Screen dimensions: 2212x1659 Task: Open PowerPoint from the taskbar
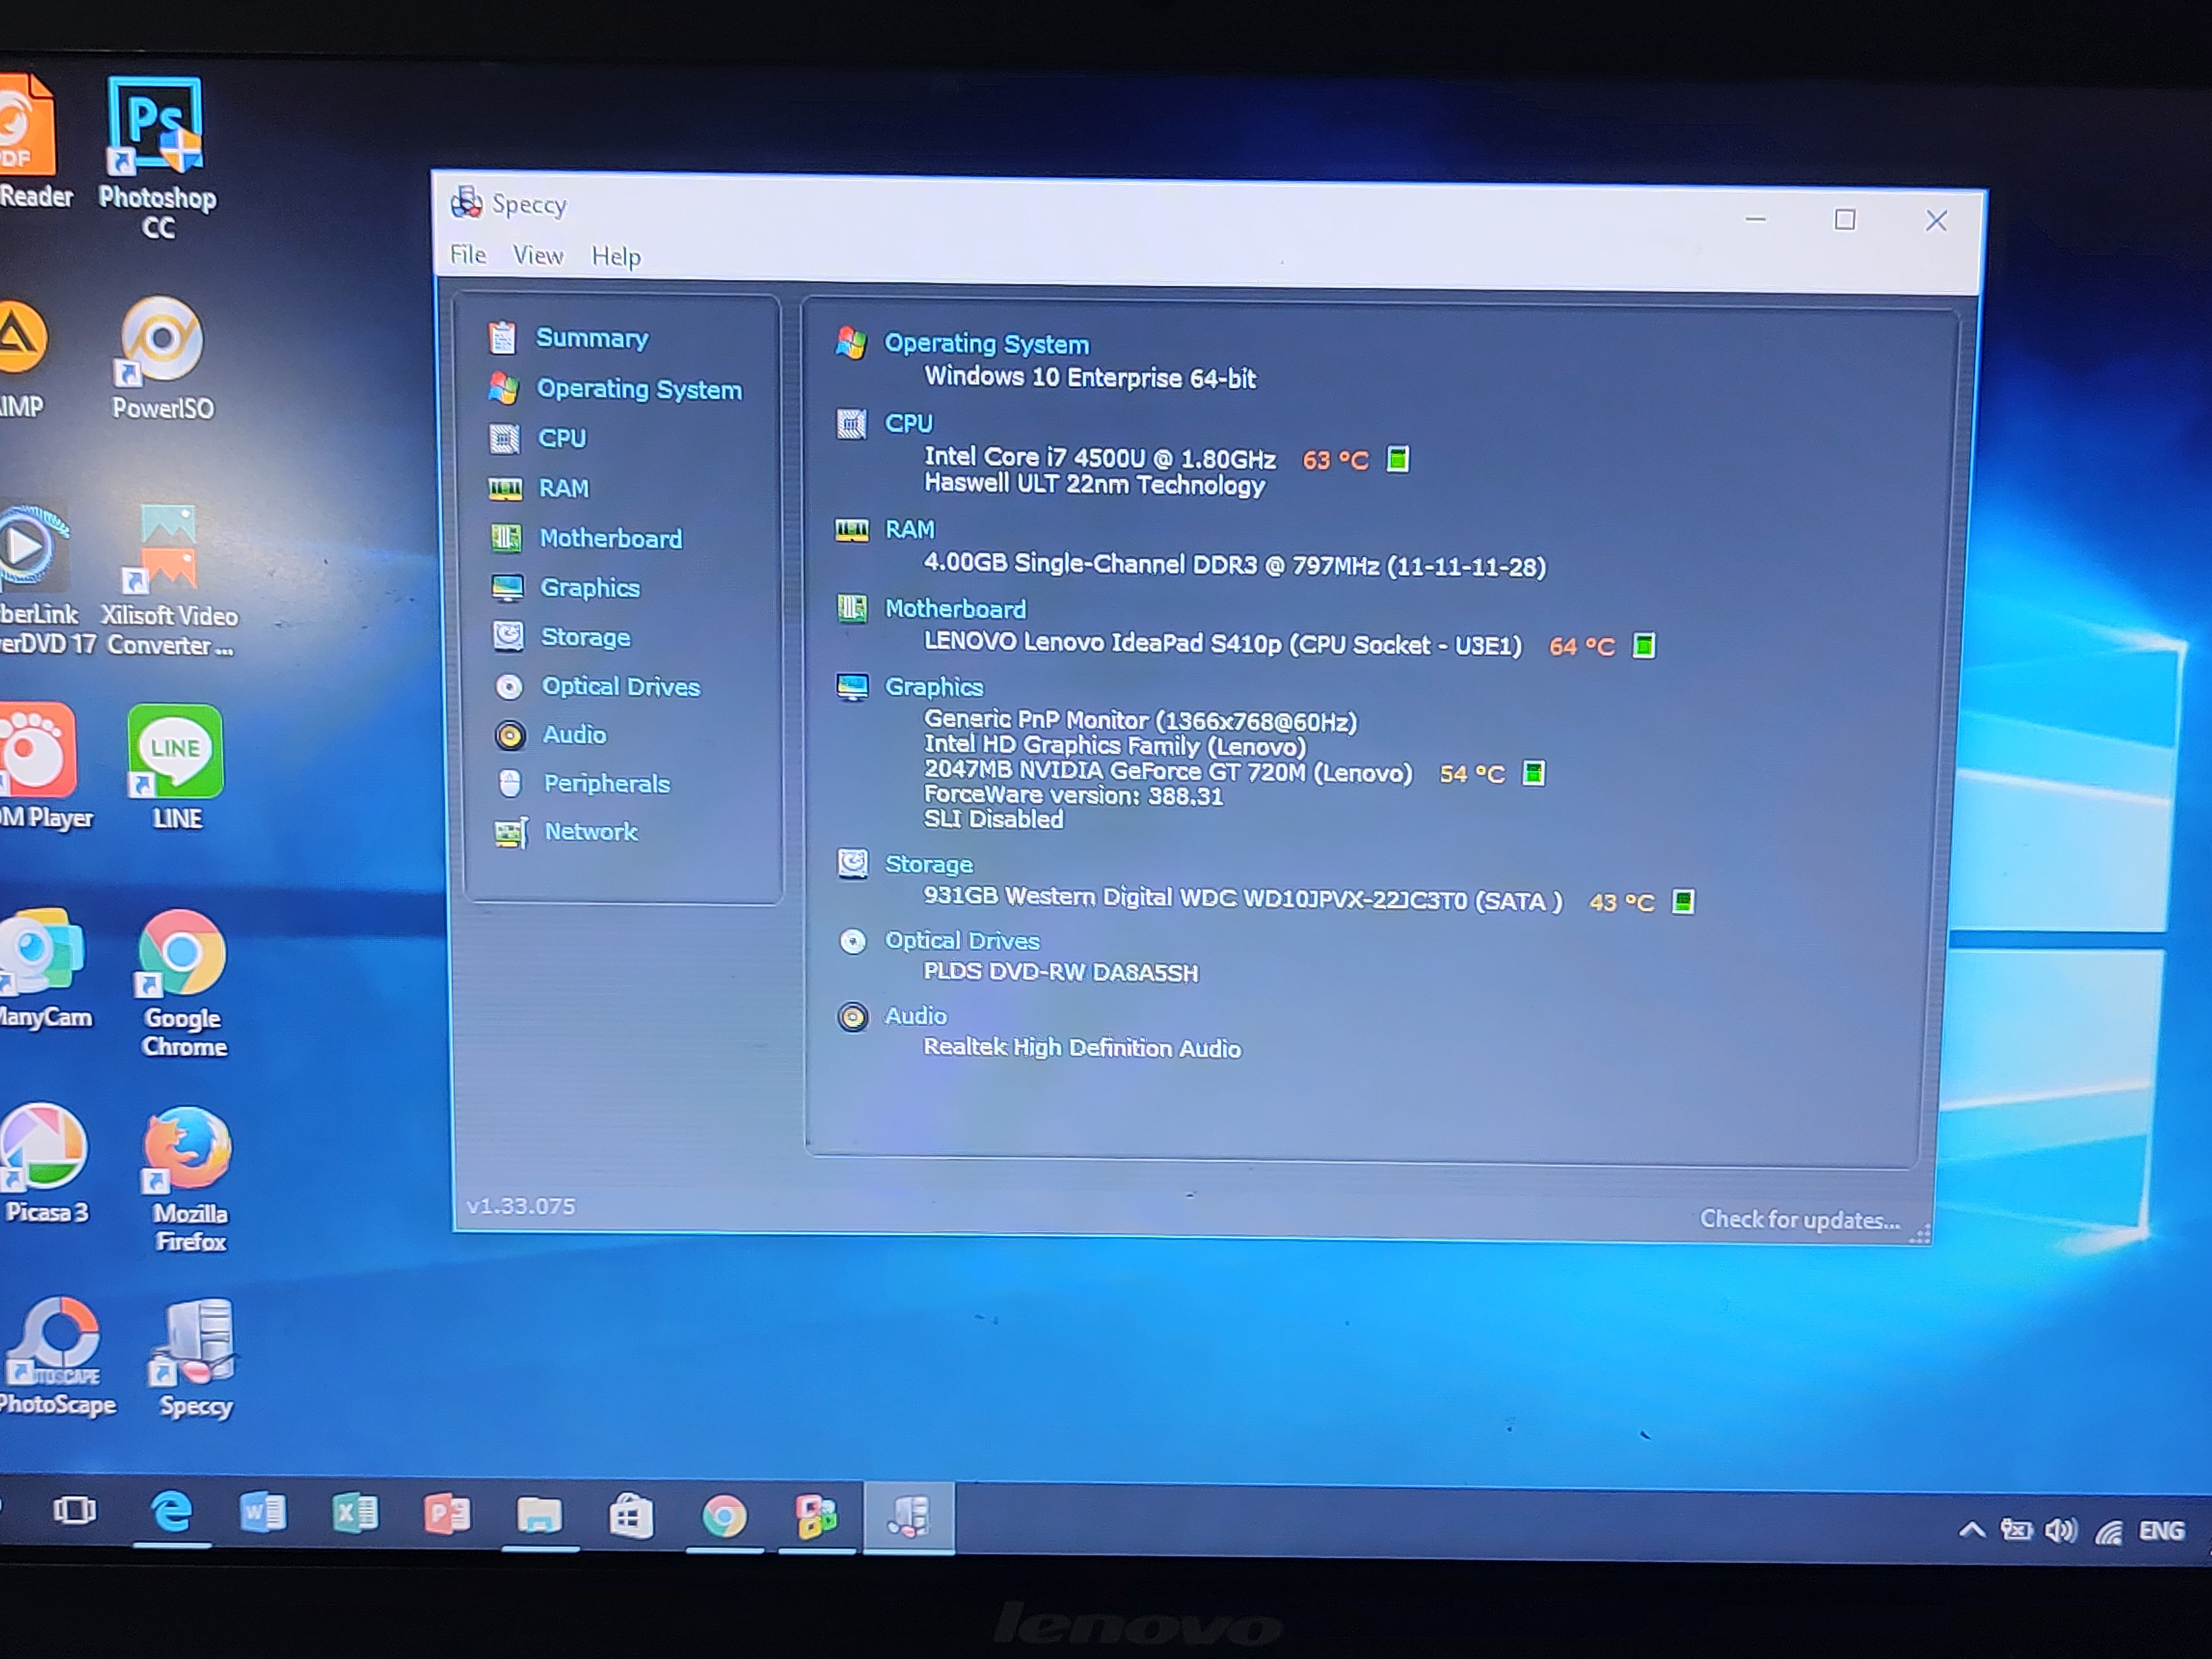[447, 1514]
